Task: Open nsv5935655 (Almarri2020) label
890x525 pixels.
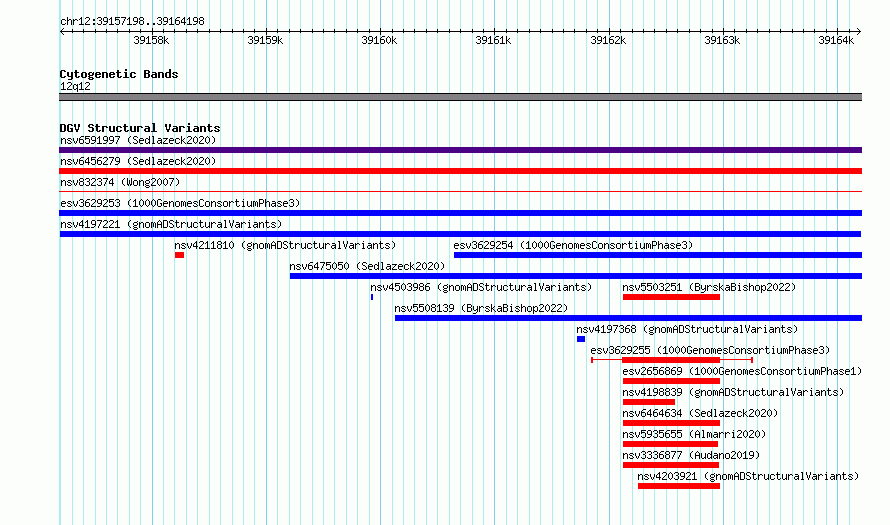Action: pyautogui.click(x=694, y=434)
